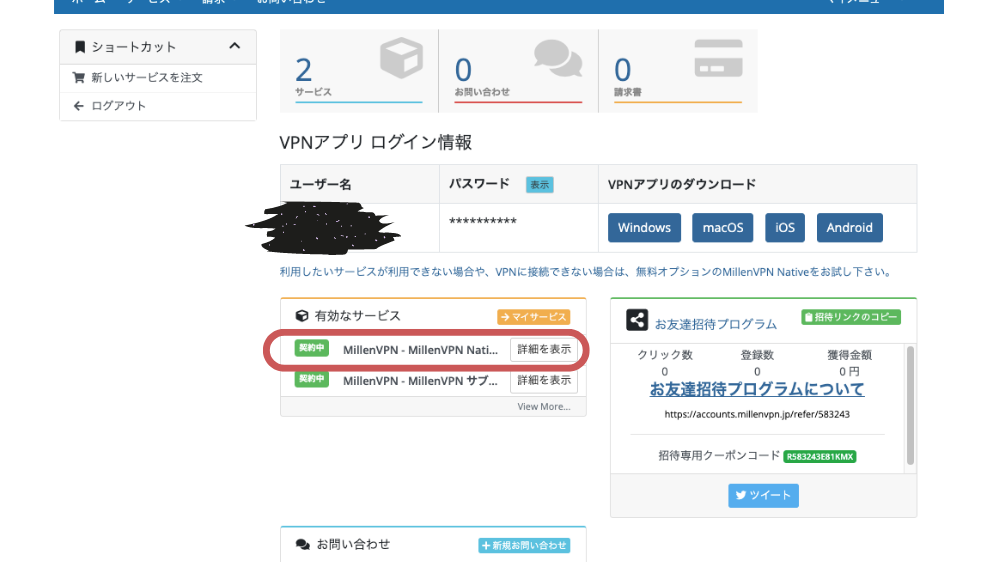
Task: Open お友達招待プログラム heading link
Action: tap(716, 324)
